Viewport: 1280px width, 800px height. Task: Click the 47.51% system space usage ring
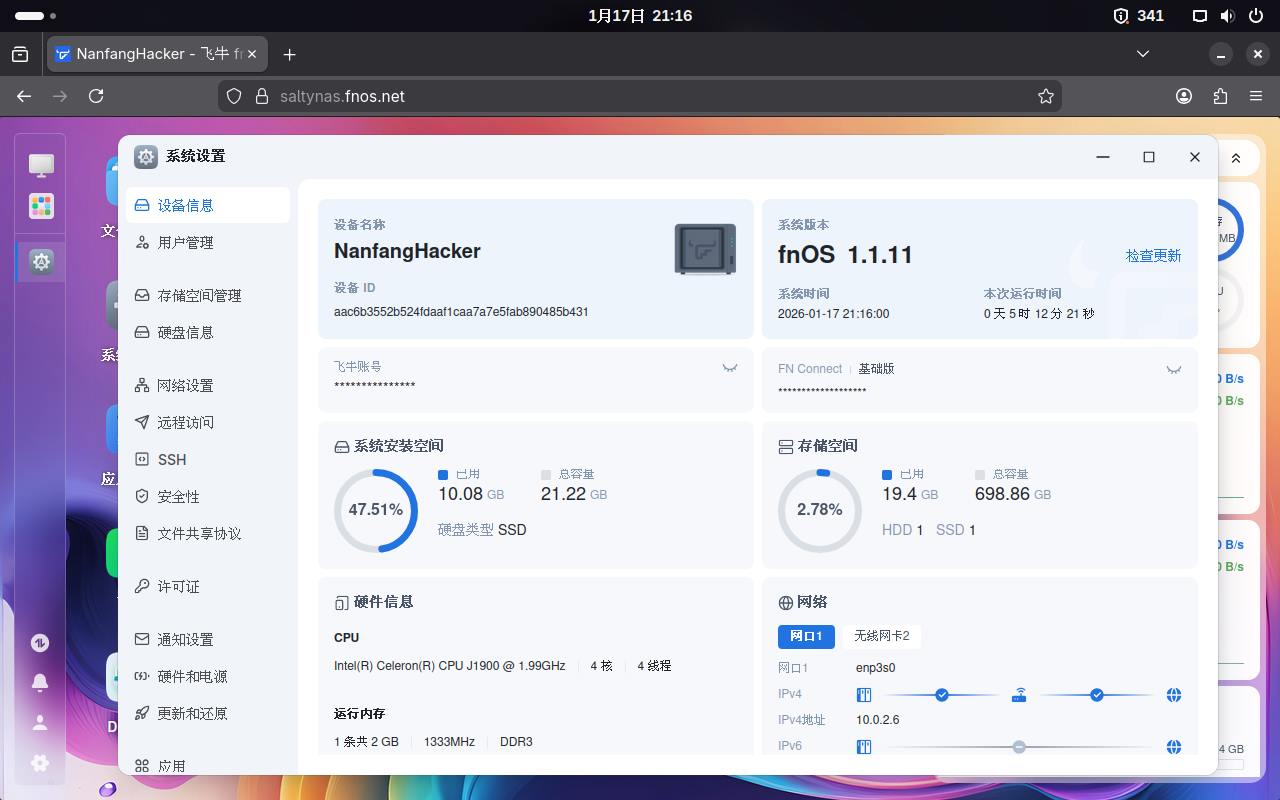[x=376, y=510]
